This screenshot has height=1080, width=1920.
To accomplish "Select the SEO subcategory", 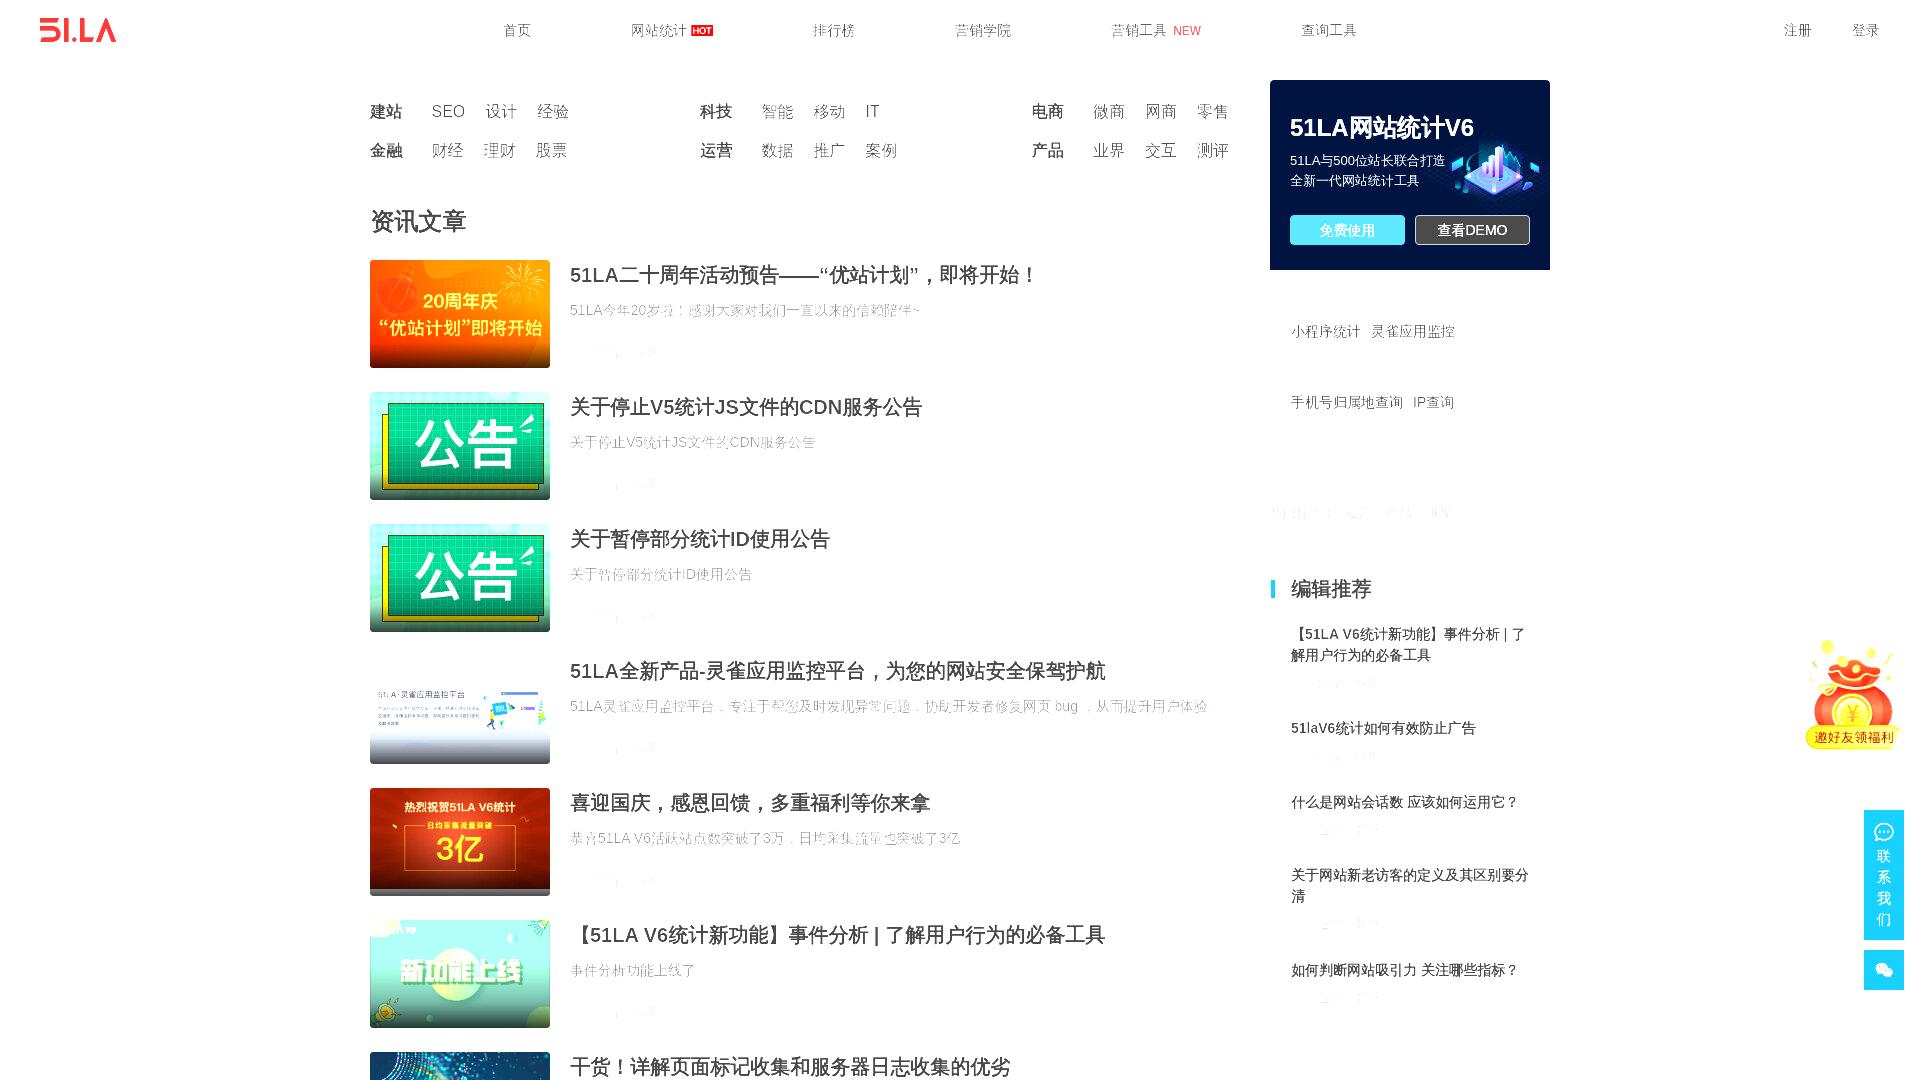I will [448, 111].
